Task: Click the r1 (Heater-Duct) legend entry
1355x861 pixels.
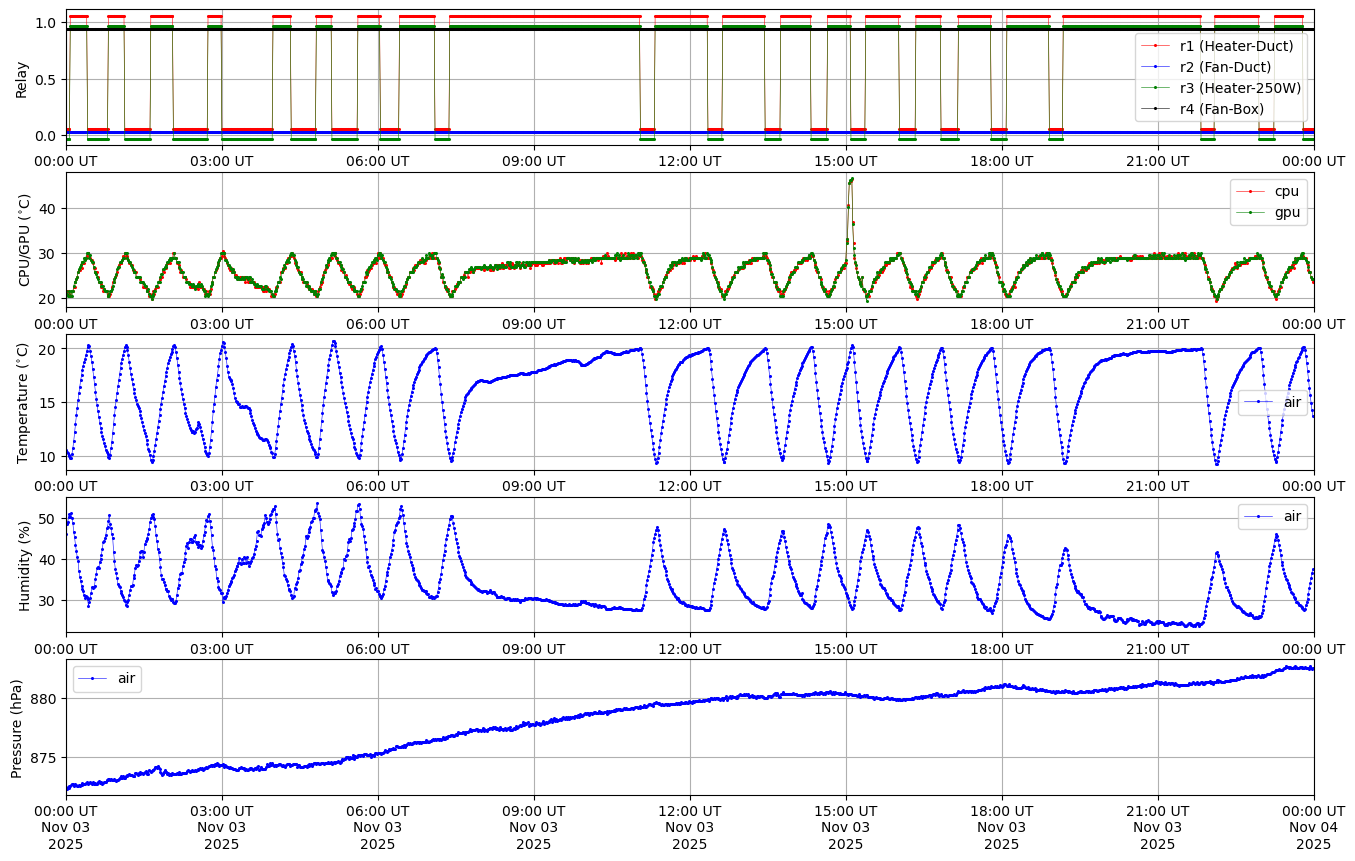Action: point(1236,46)
